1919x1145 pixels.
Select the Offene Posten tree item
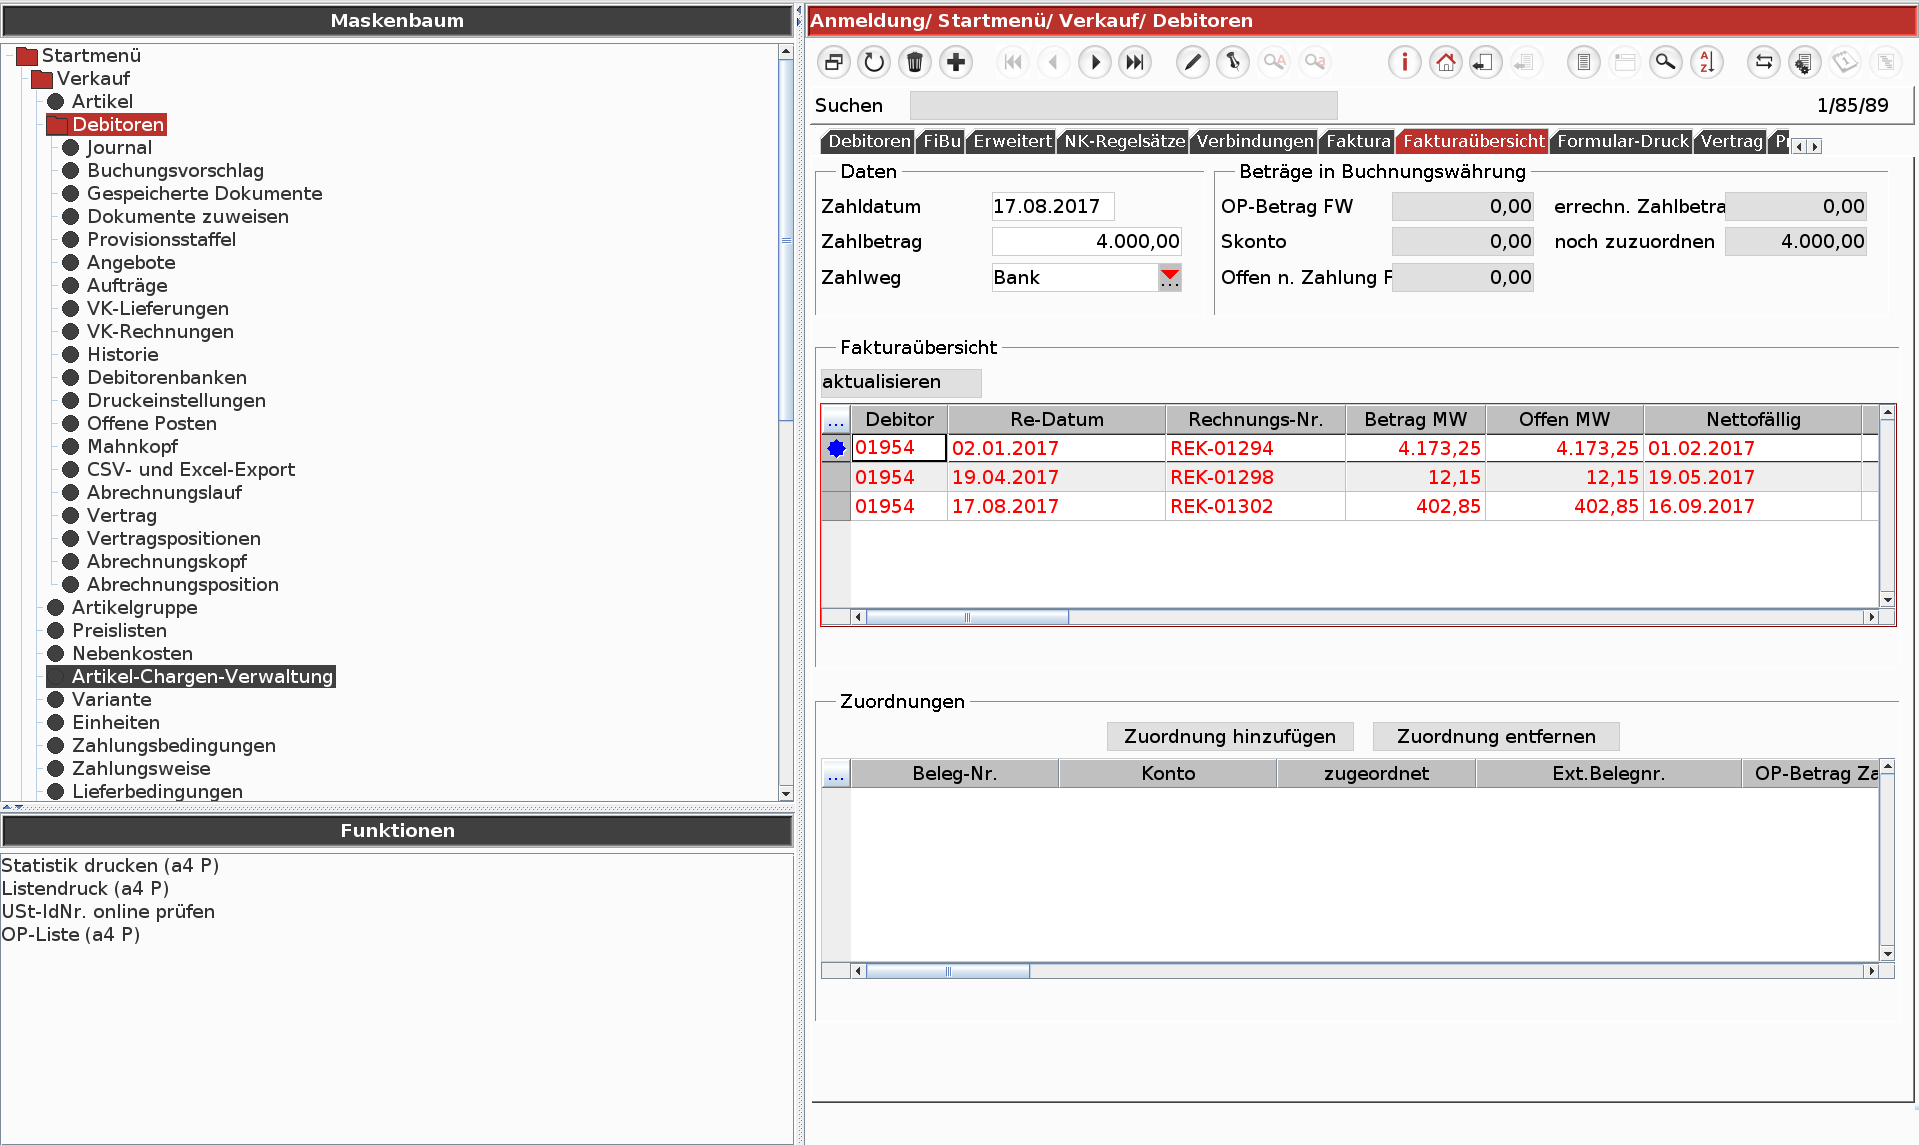pyautogui.click(x=152, y=424)
